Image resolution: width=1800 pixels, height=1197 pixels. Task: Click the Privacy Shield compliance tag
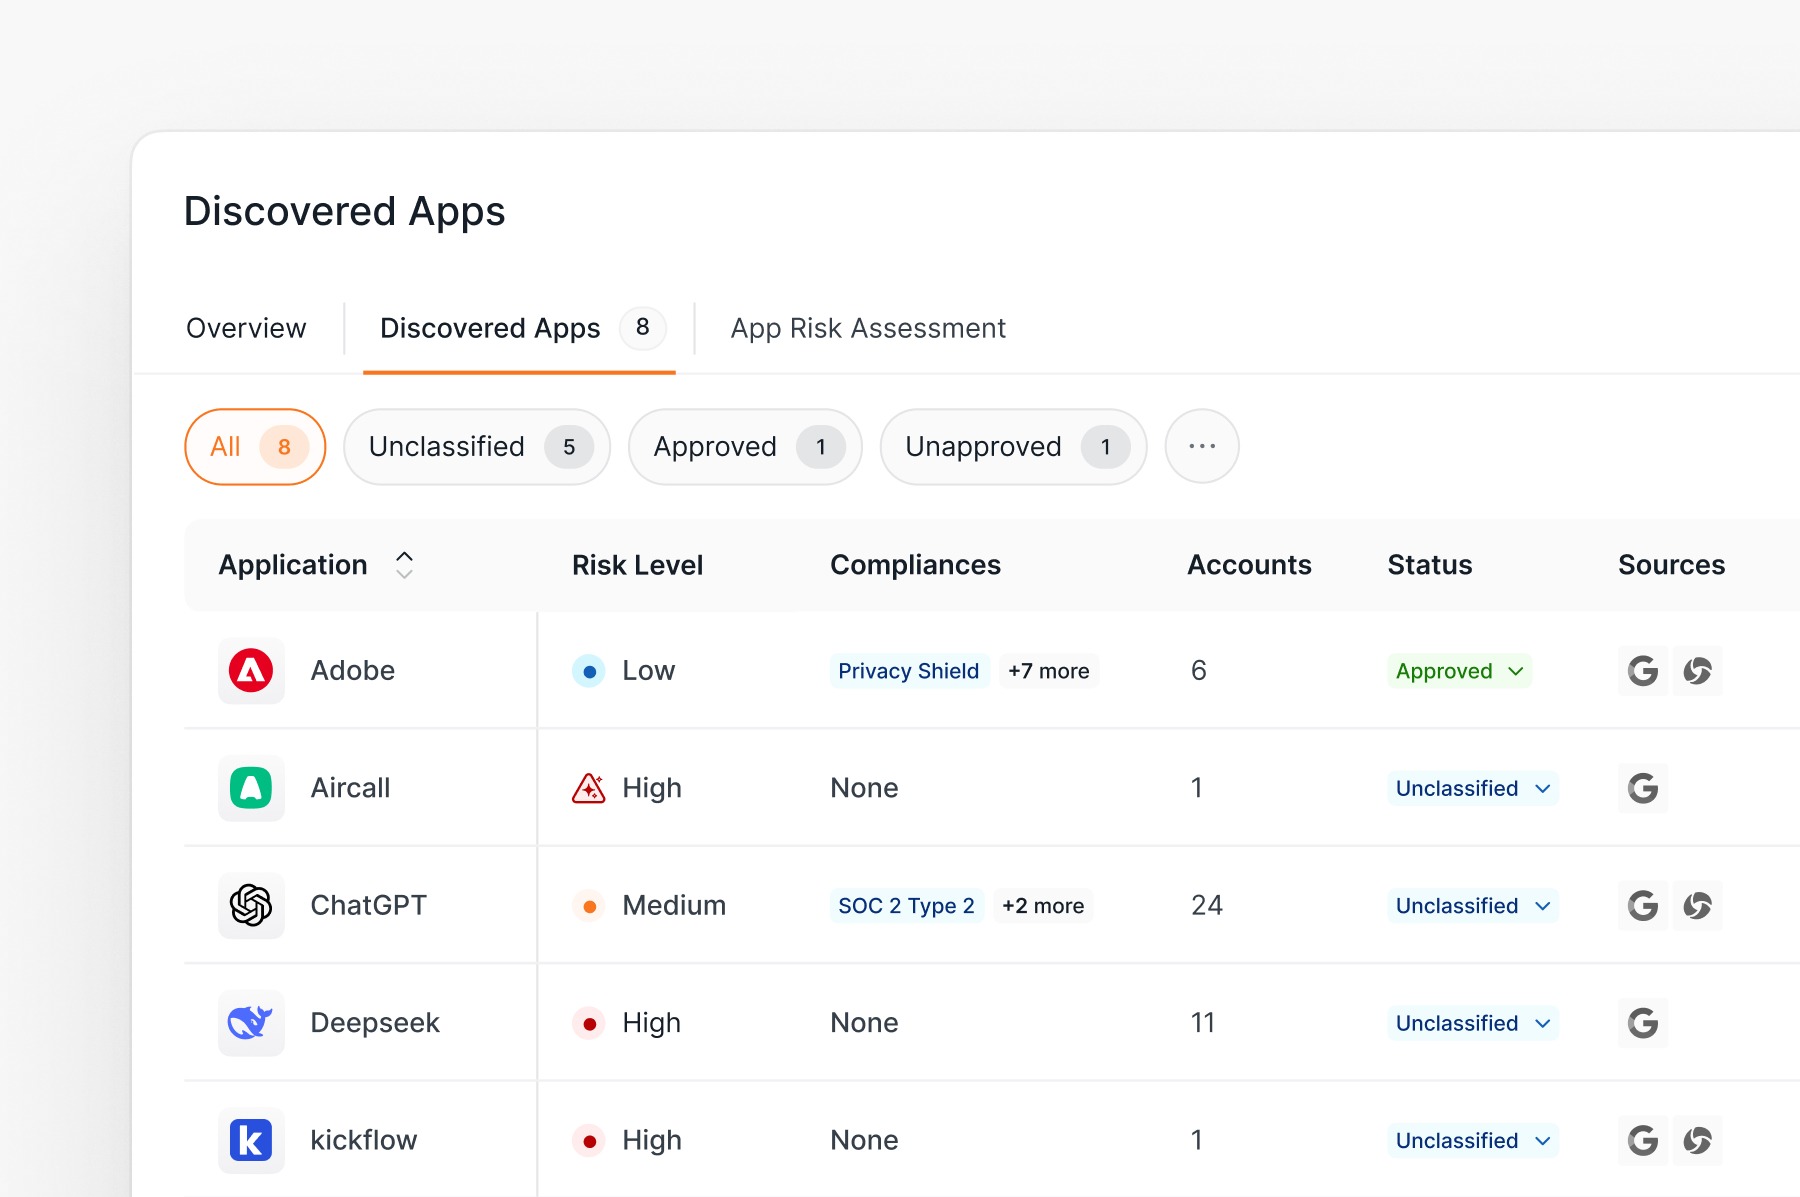pos(909,671)
